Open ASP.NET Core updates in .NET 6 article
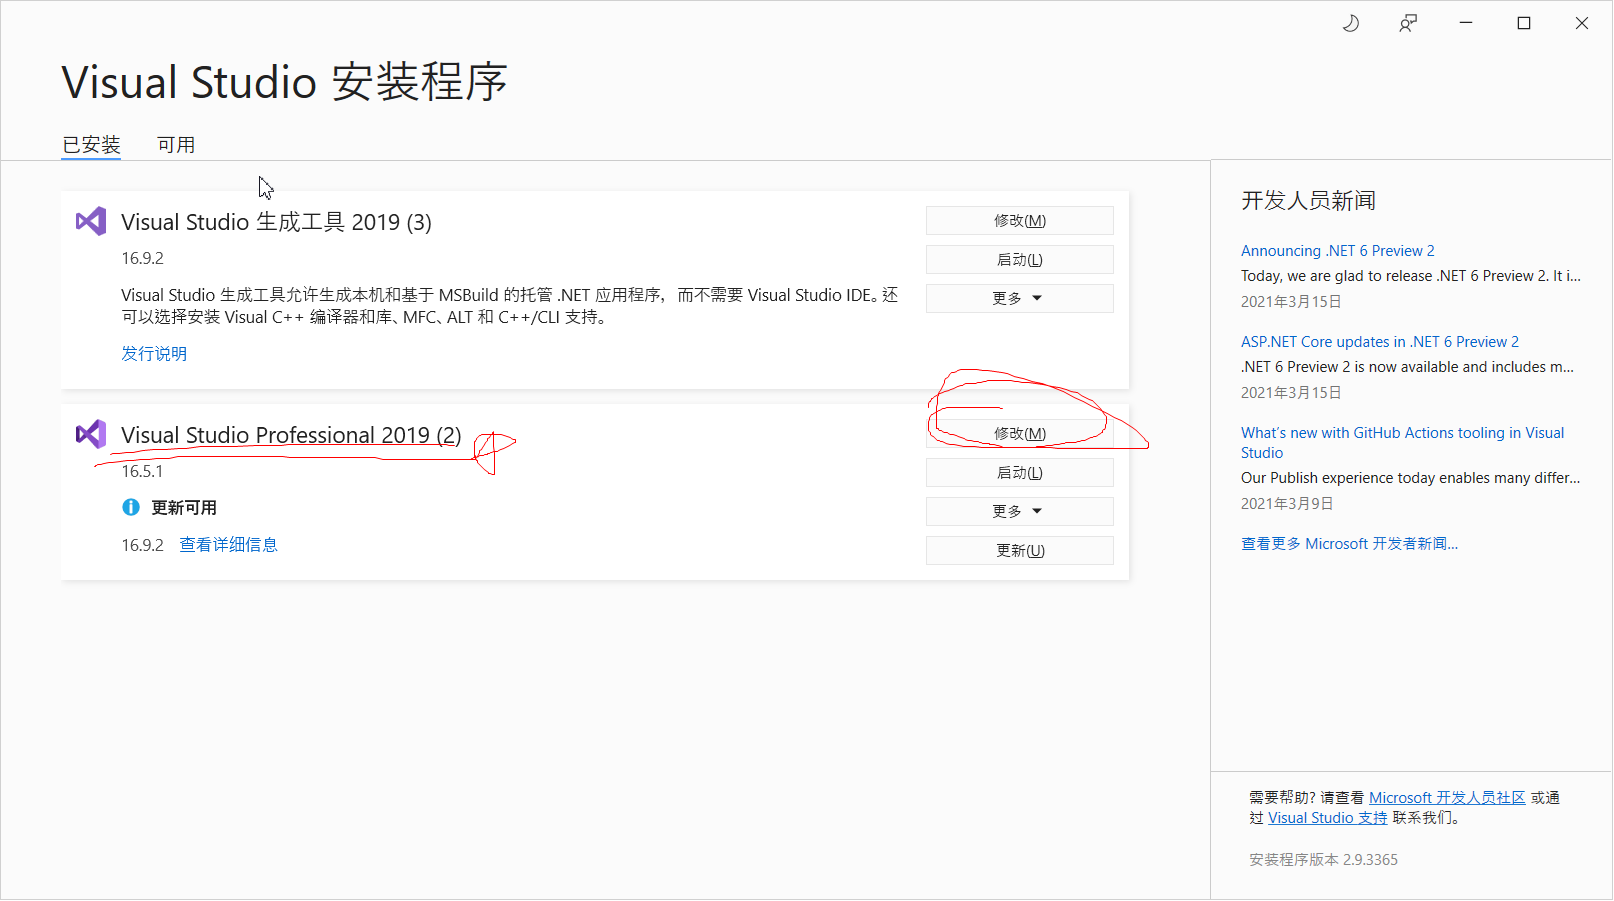1614x901 pixels. pos(1379,341)
